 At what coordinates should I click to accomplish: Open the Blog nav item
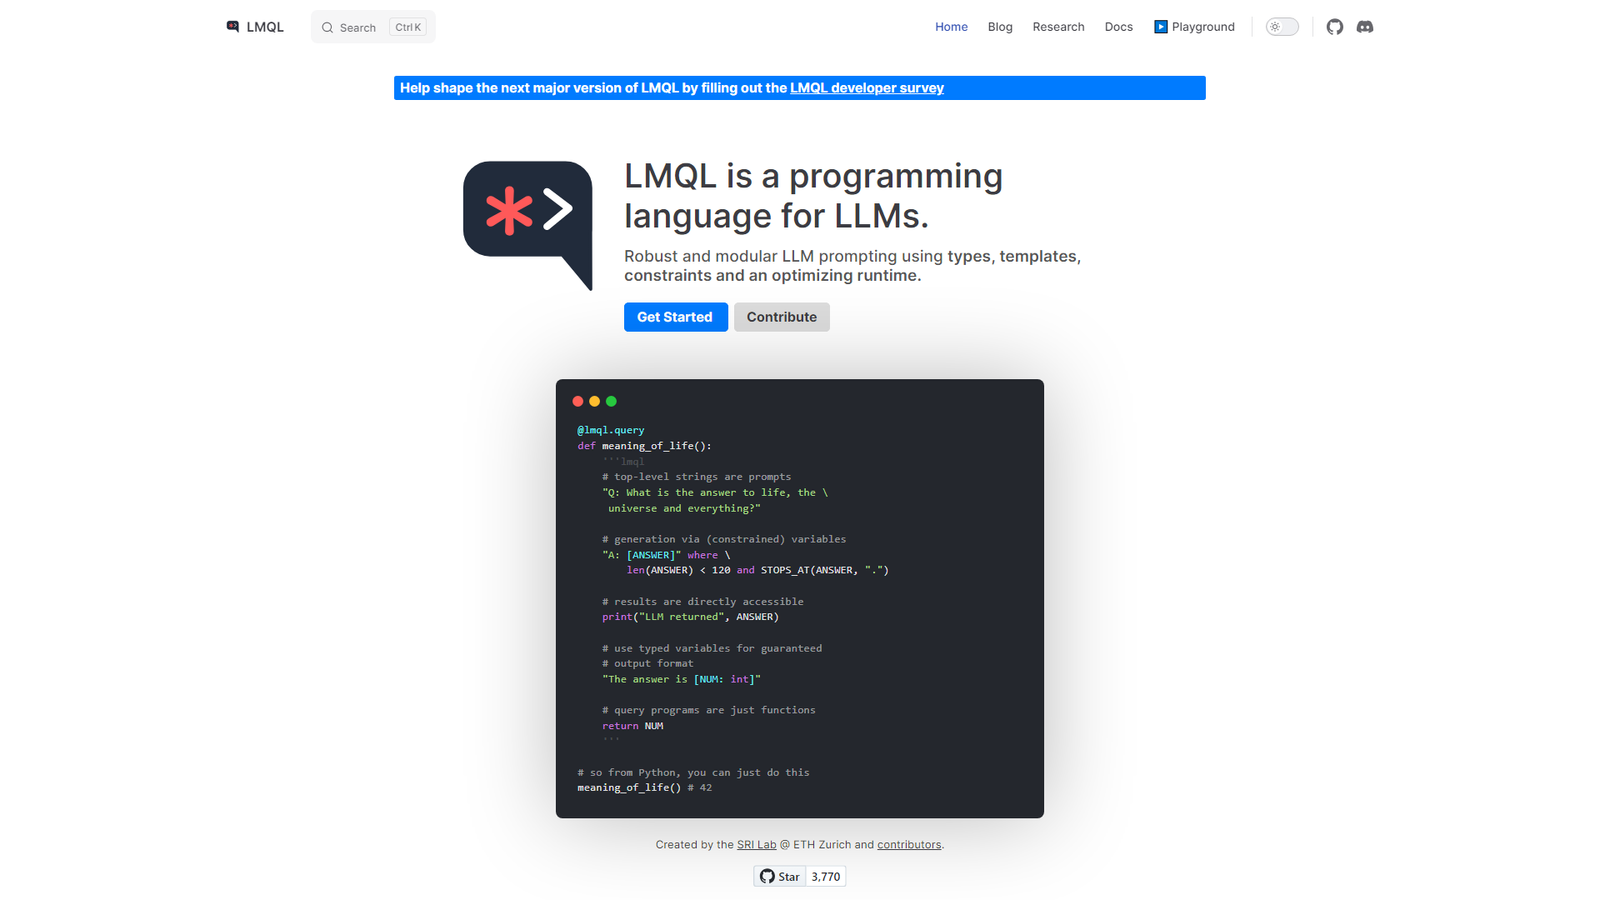click(1000, 27)
